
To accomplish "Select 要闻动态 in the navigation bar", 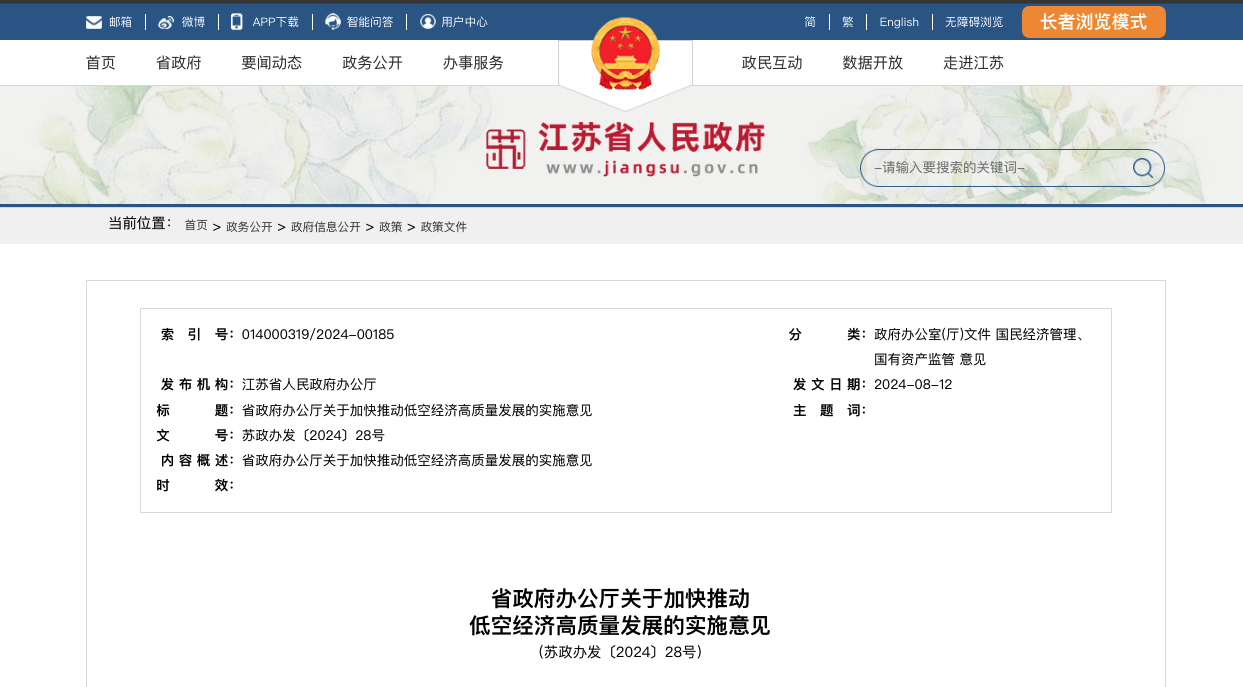I will [271, 63].
